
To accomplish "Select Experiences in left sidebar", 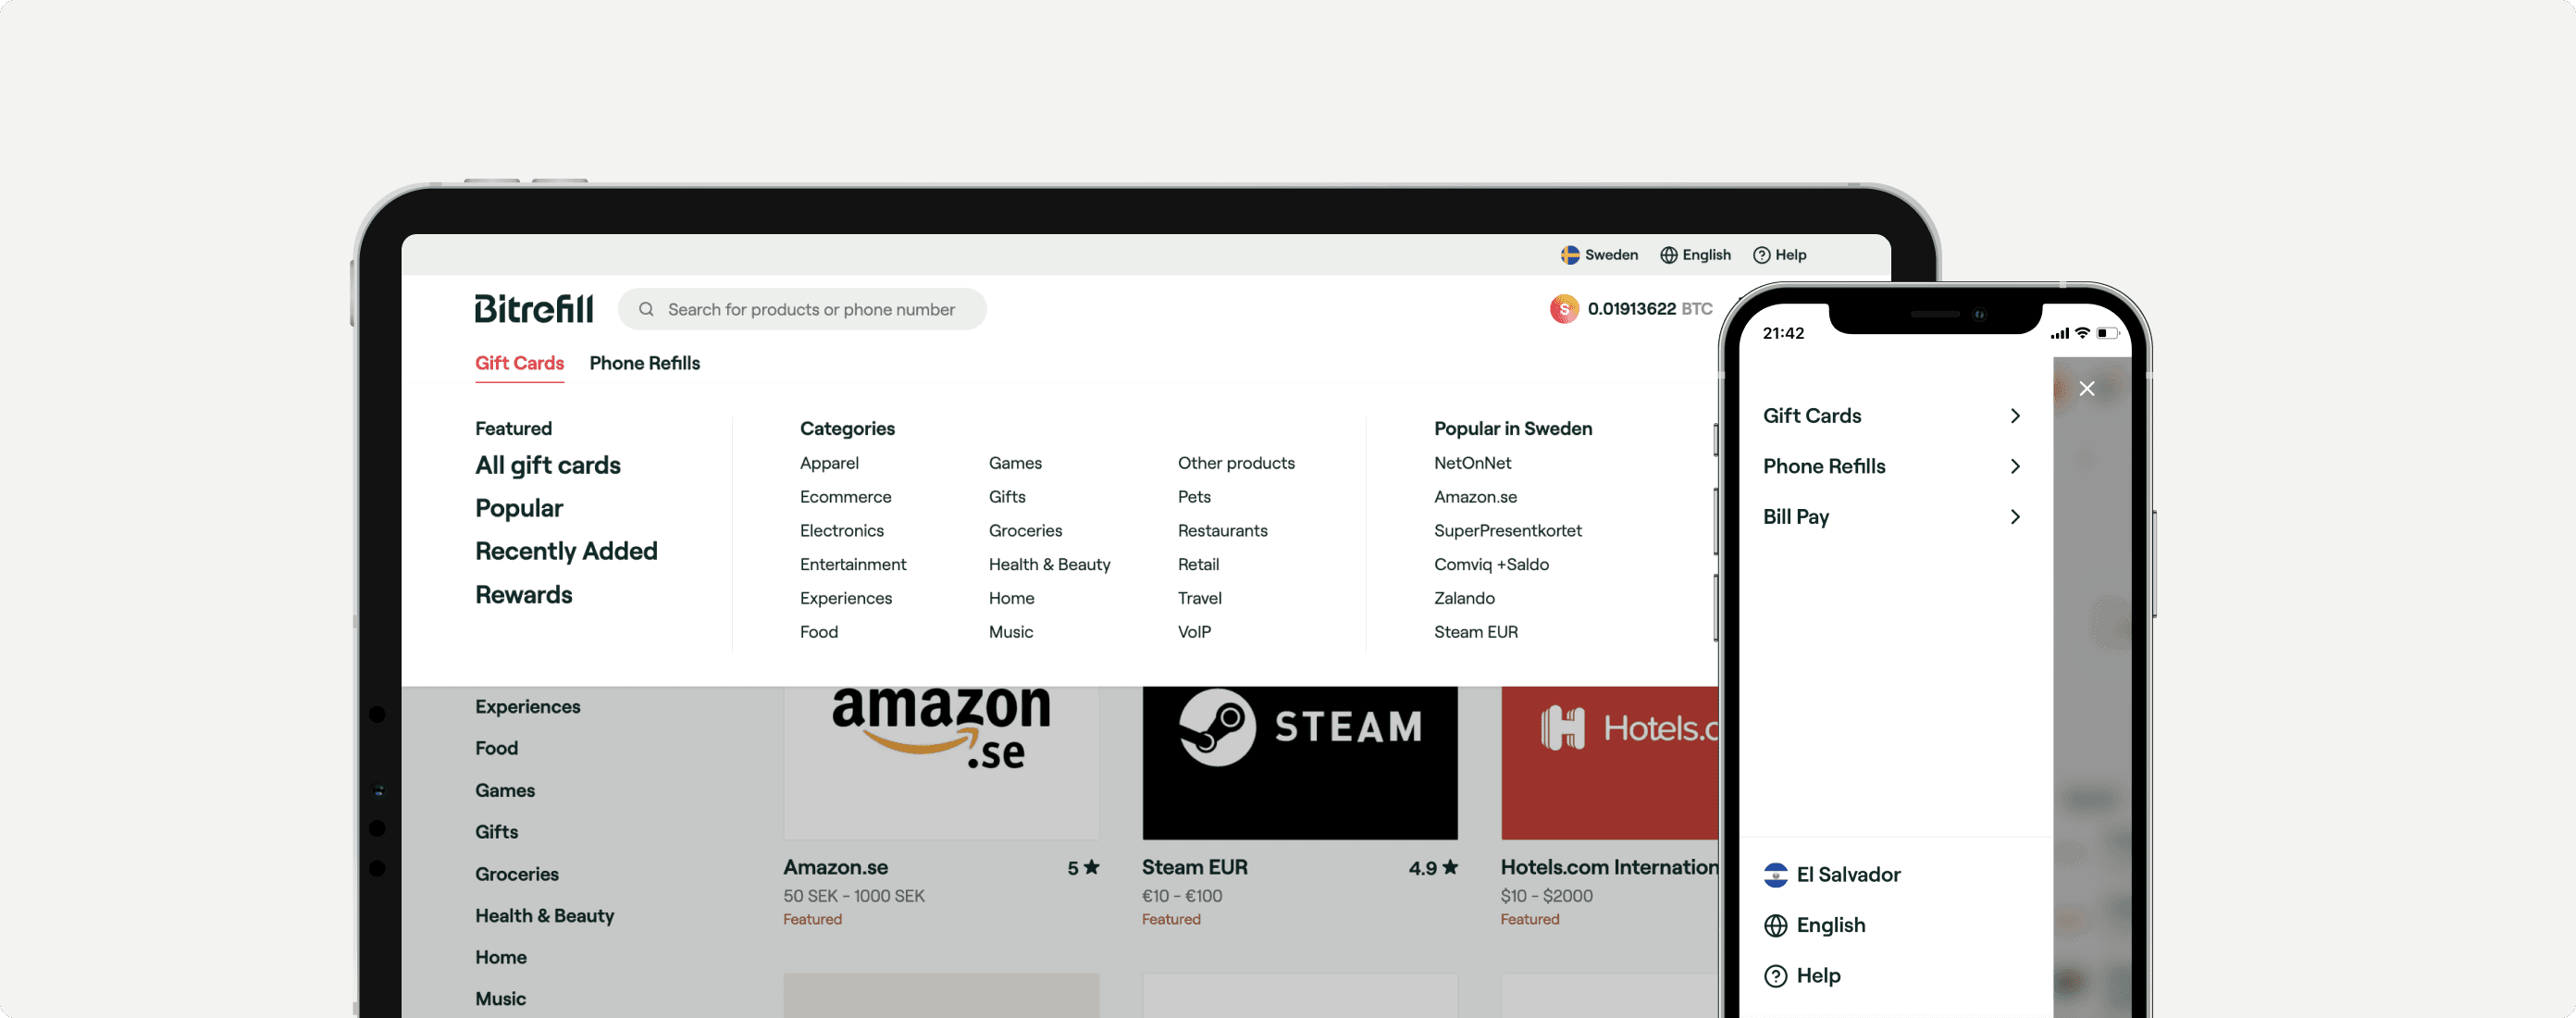I will coord(527,708).
